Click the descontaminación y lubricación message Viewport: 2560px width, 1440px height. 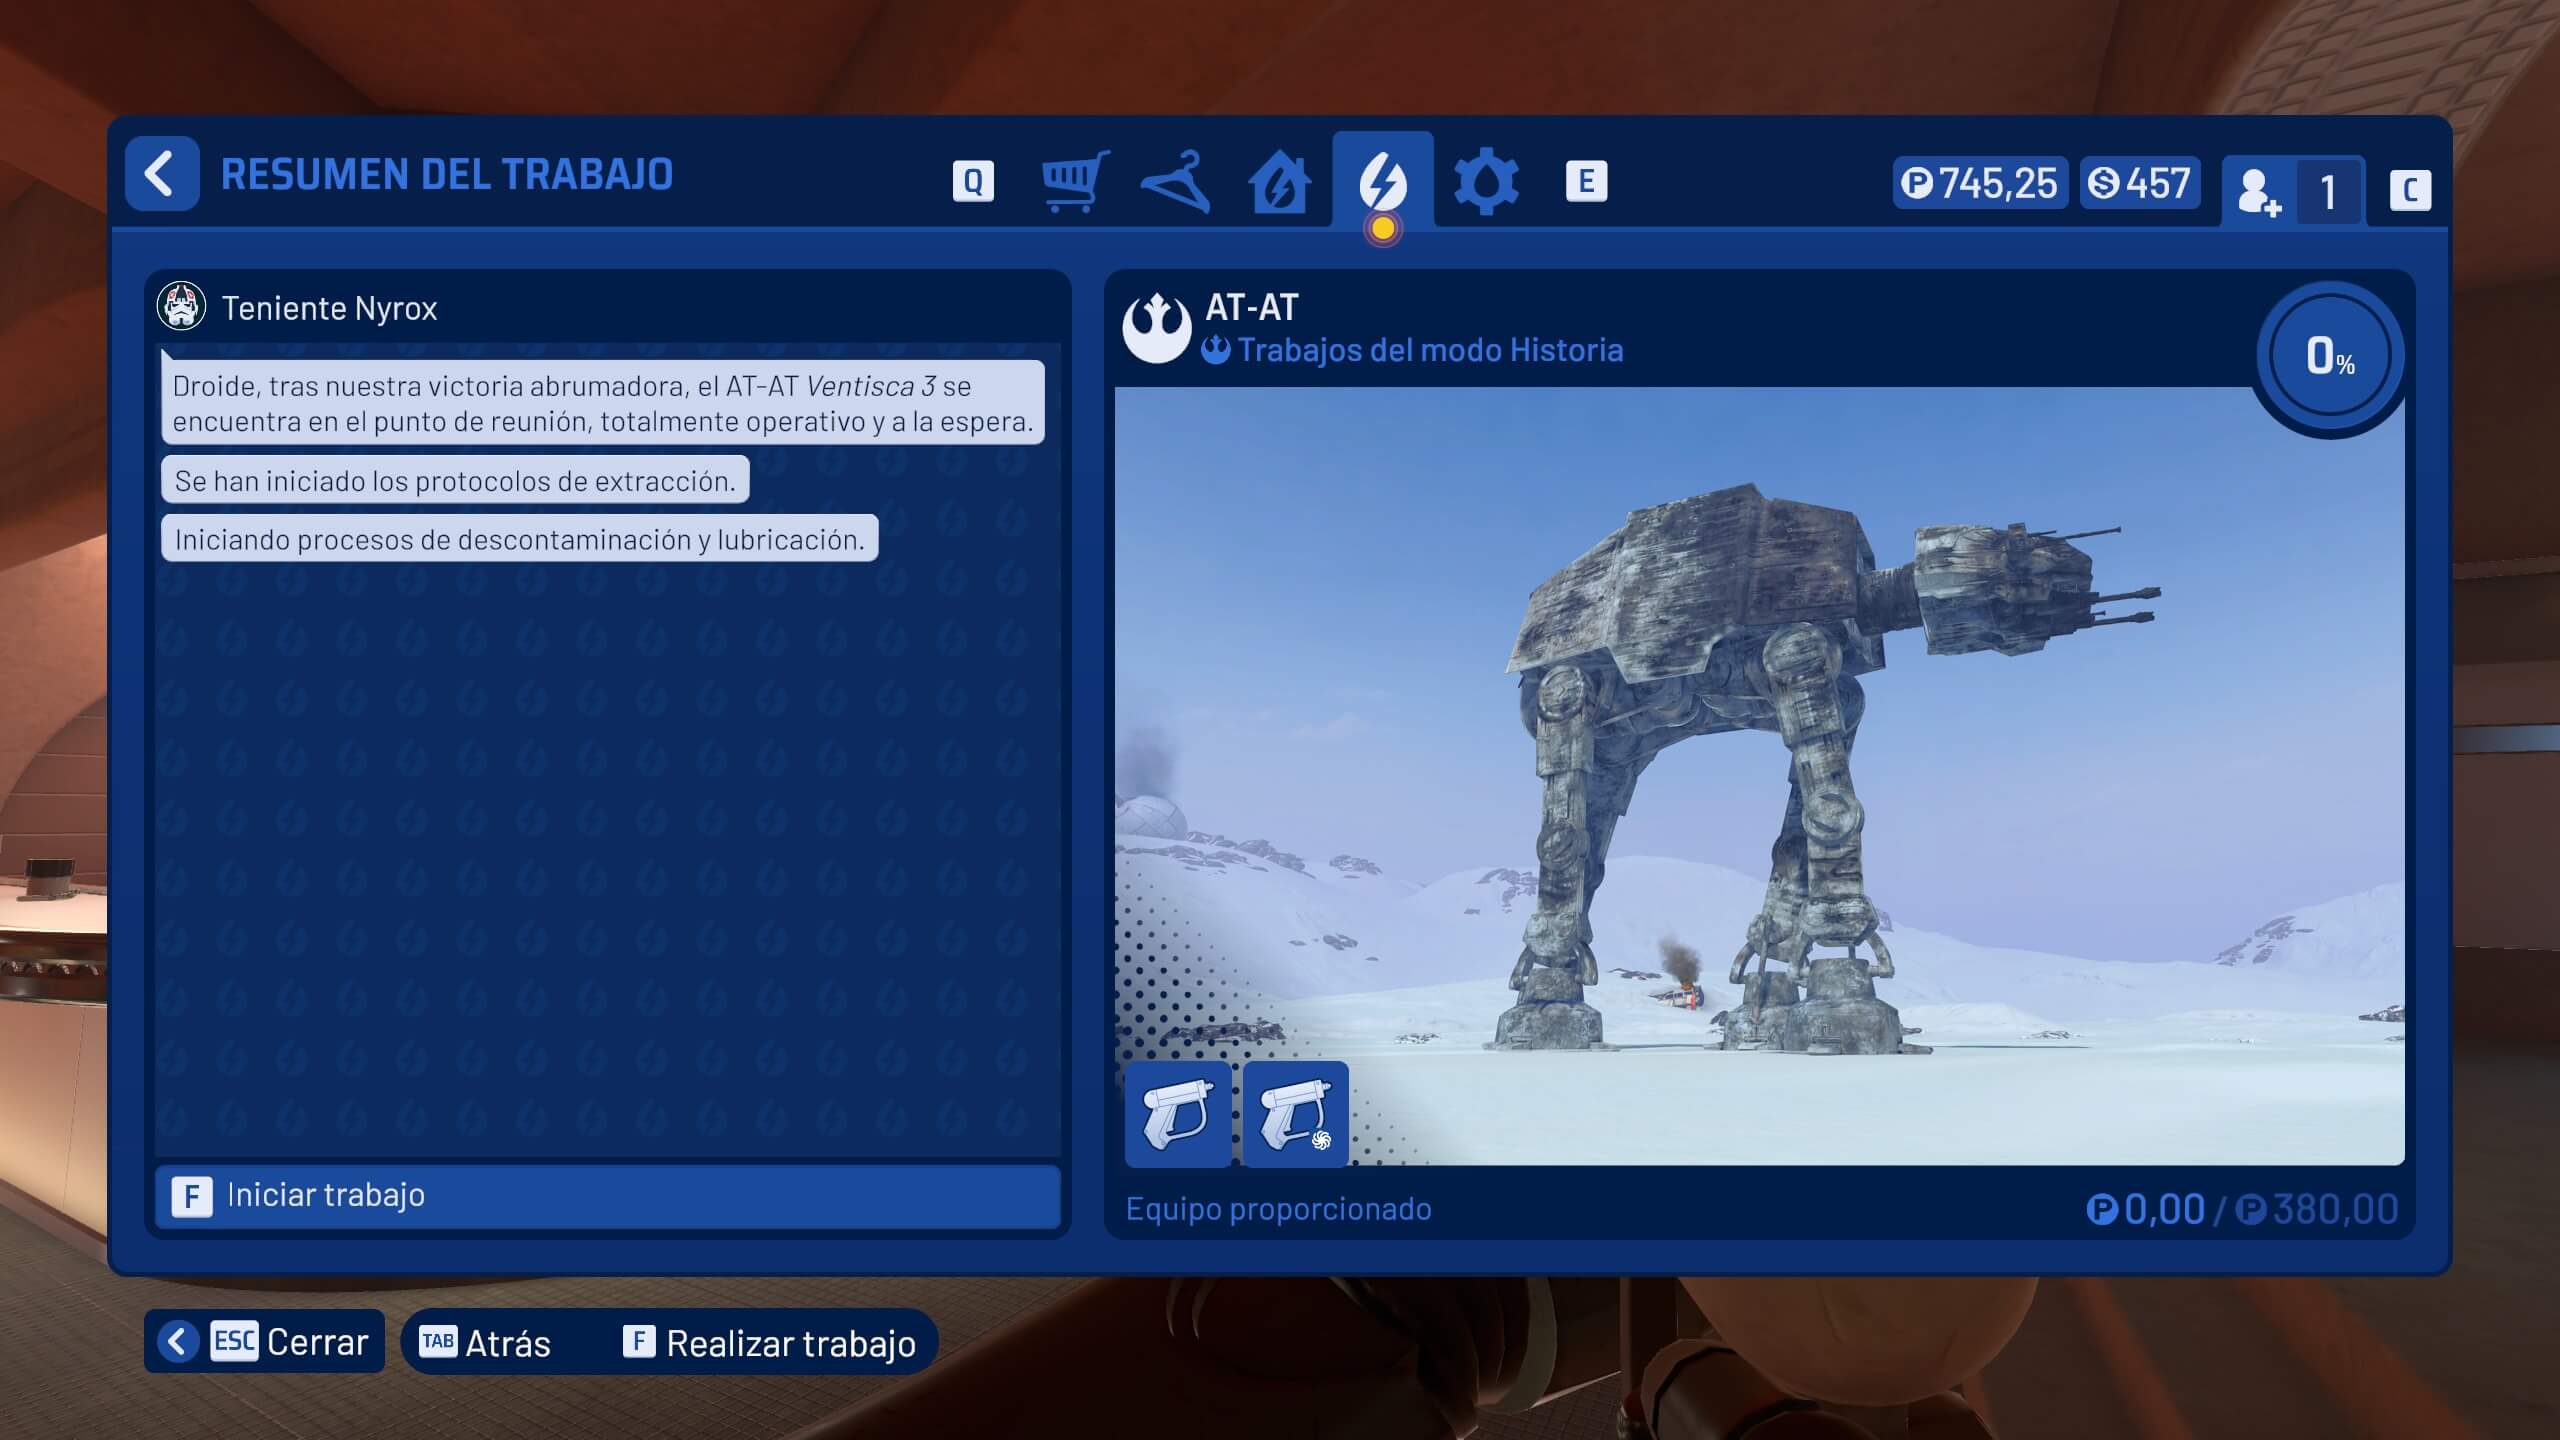519,539
